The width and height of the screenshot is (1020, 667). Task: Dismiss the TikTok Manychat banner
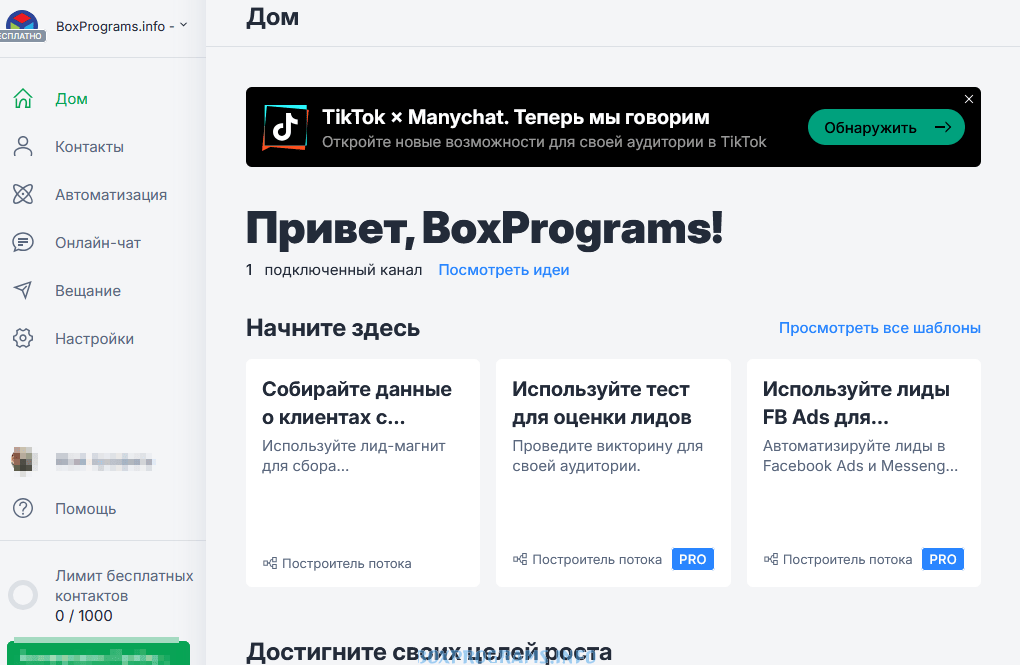click(x=968, y=99)
